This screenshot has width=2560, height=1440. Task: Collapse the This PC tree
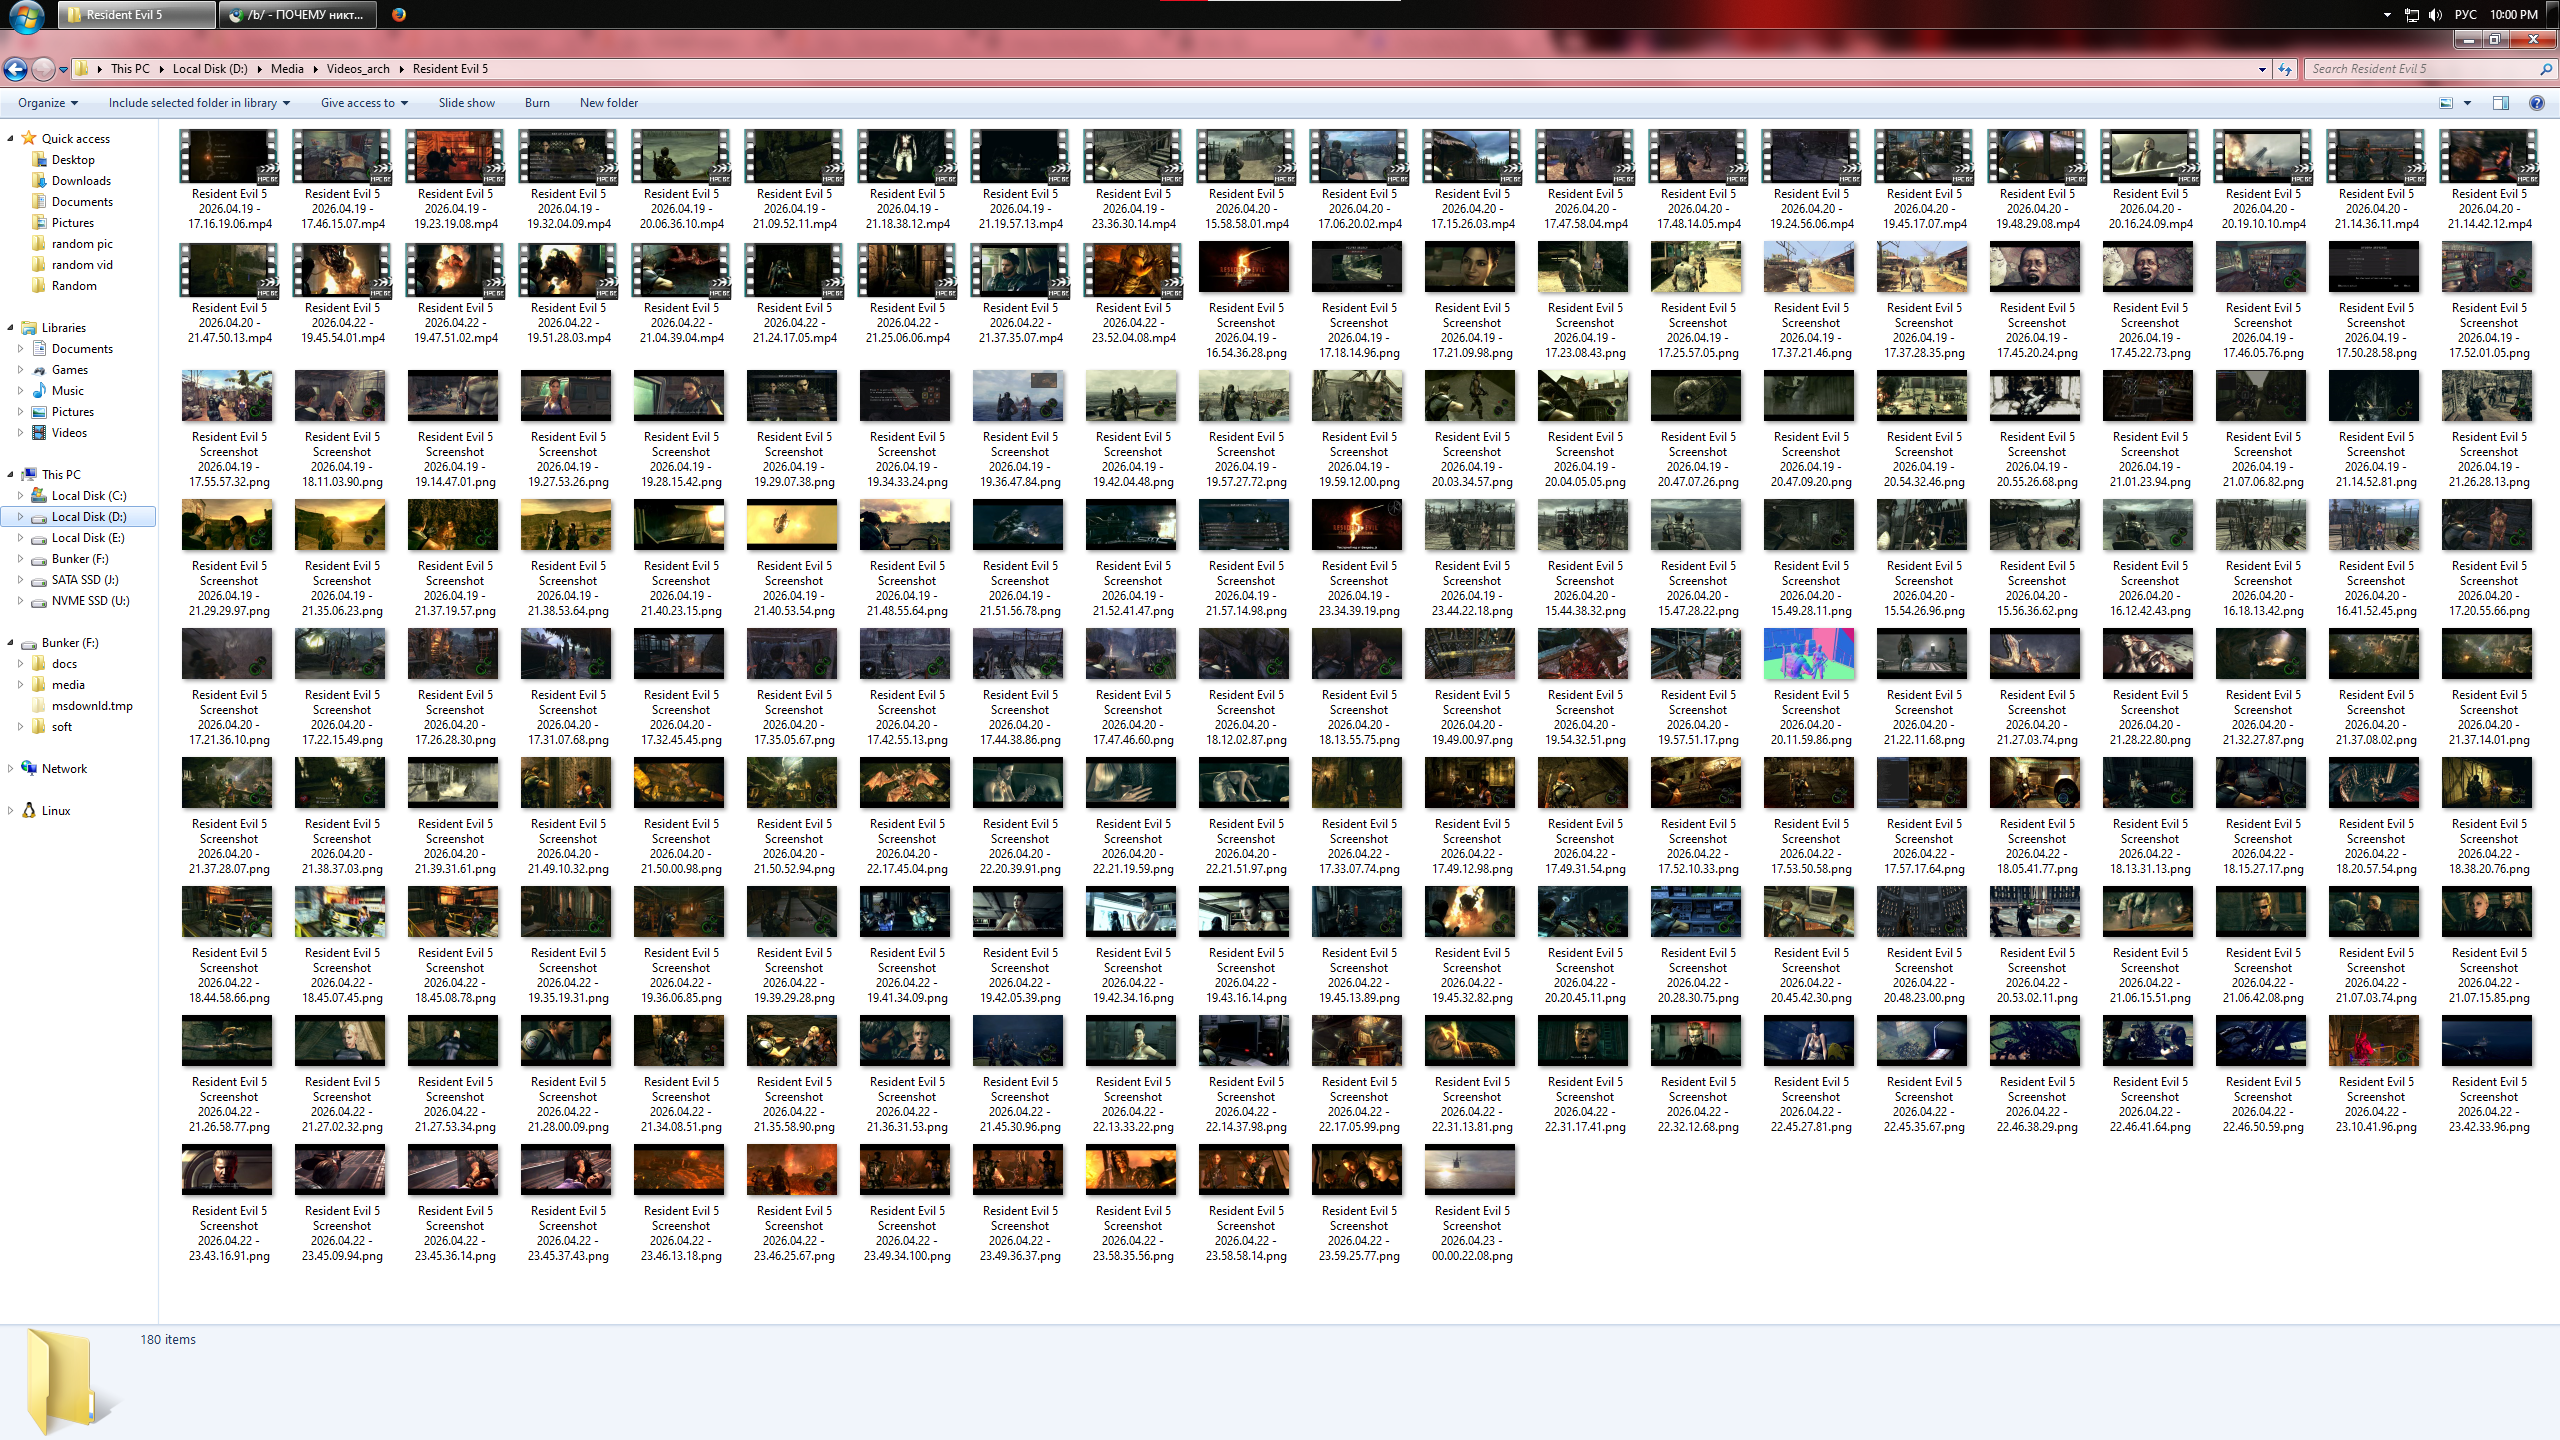[10, 475]
